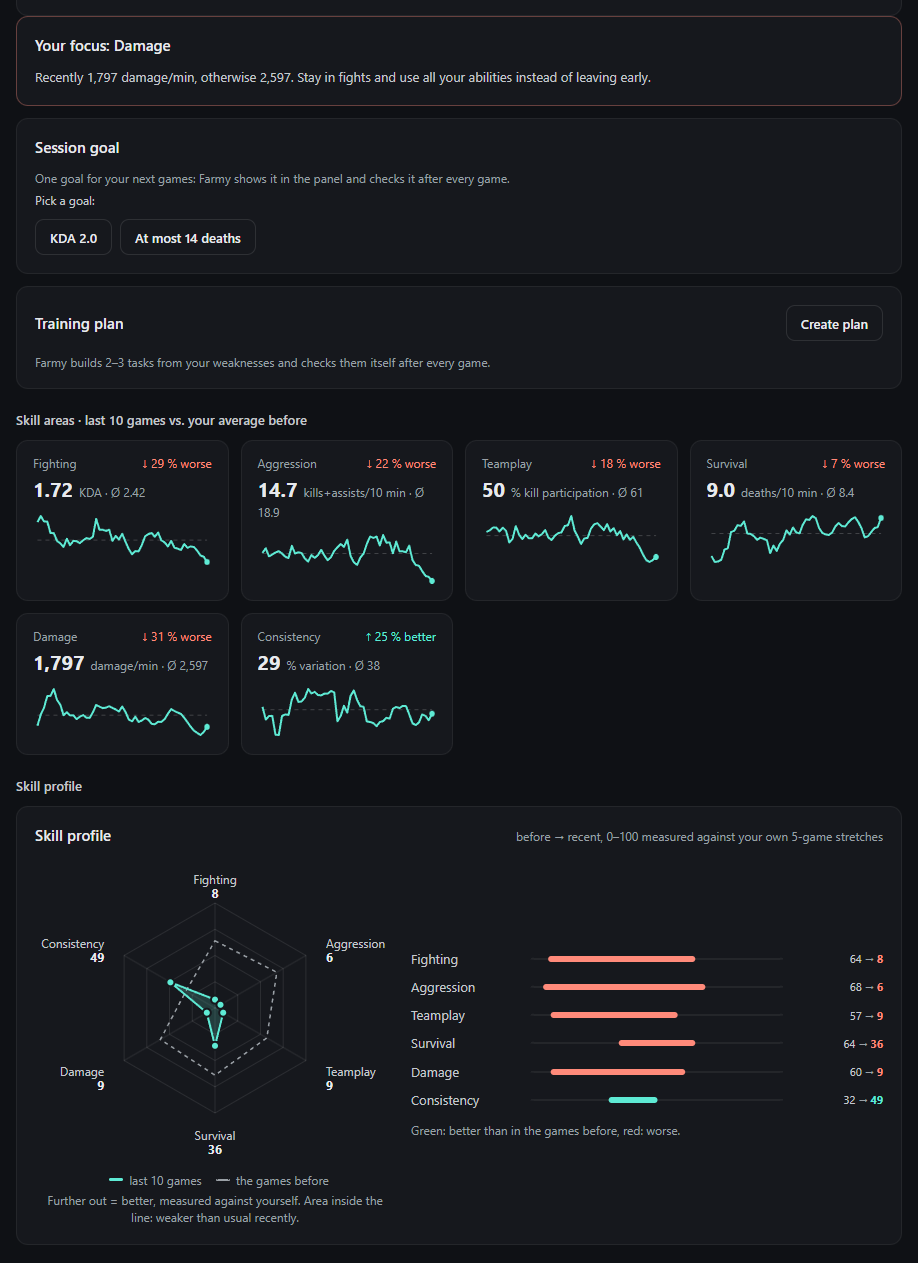
Task: Click the '64 → 36' Survival score
Action: (x=863, y=1043)
